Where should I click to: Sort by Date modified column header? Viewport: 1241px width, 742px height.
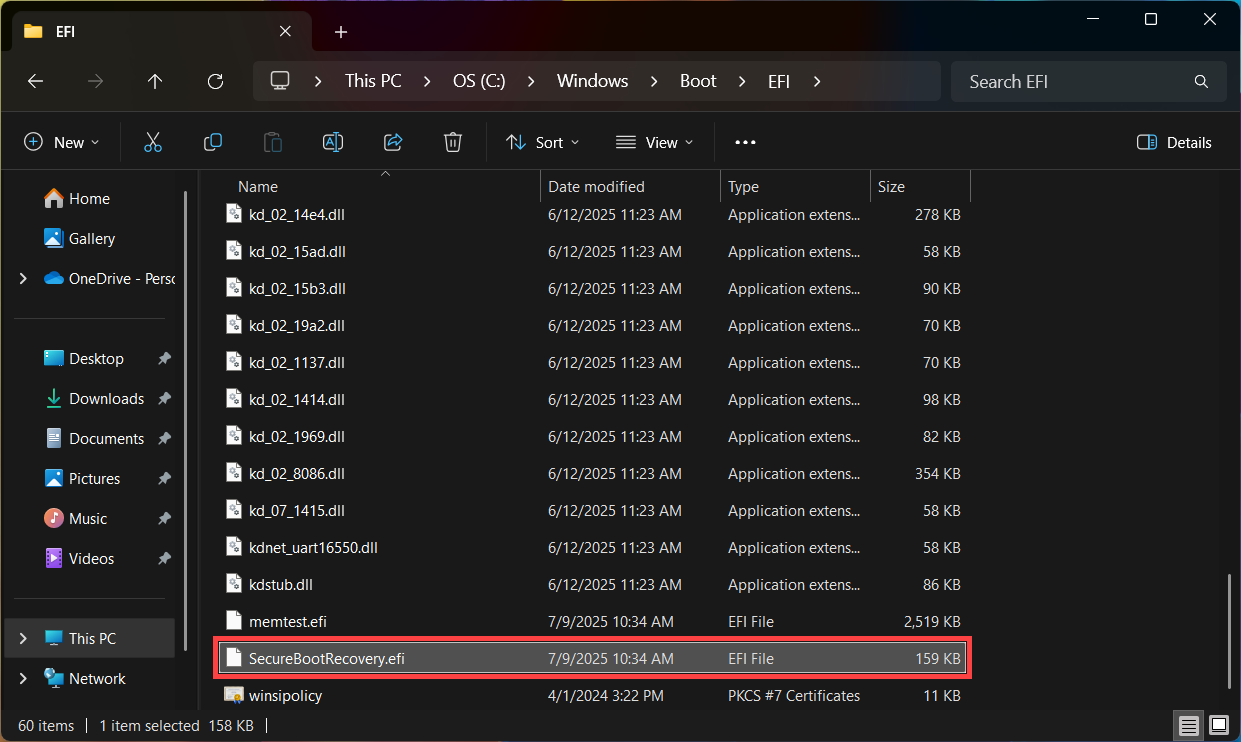tap(630, 187)
